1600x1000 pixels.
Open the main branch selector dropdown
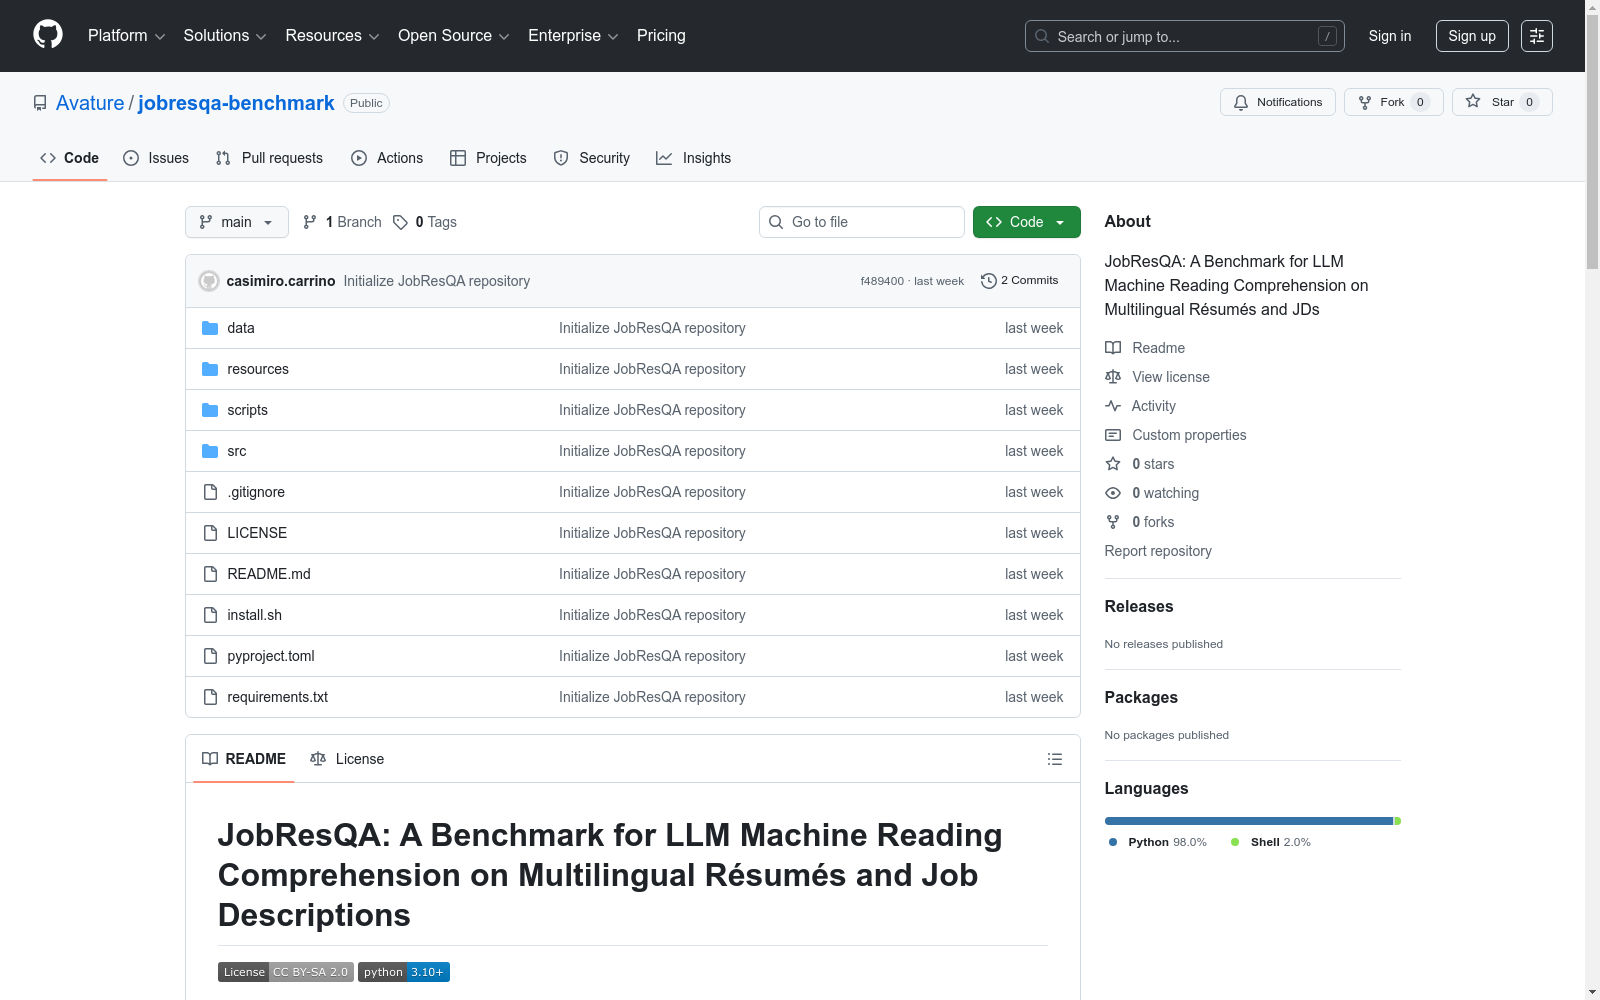(237, 222)
